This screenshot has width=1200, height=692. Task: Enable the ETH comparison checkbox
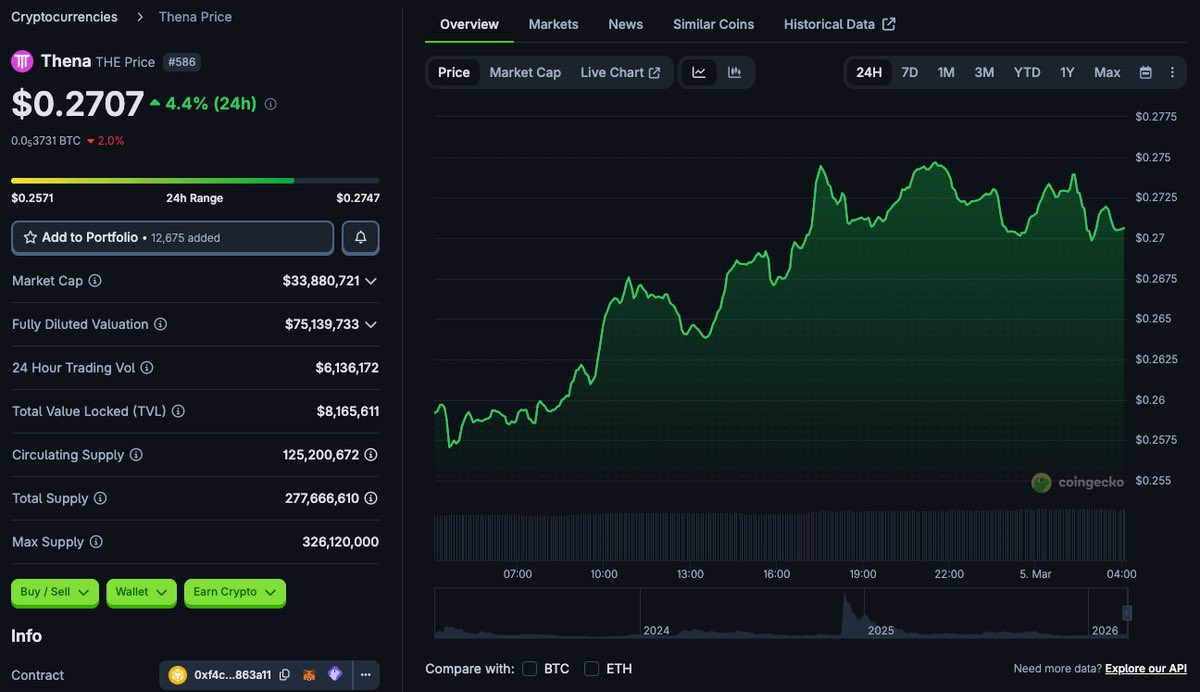tap(591, 668)
